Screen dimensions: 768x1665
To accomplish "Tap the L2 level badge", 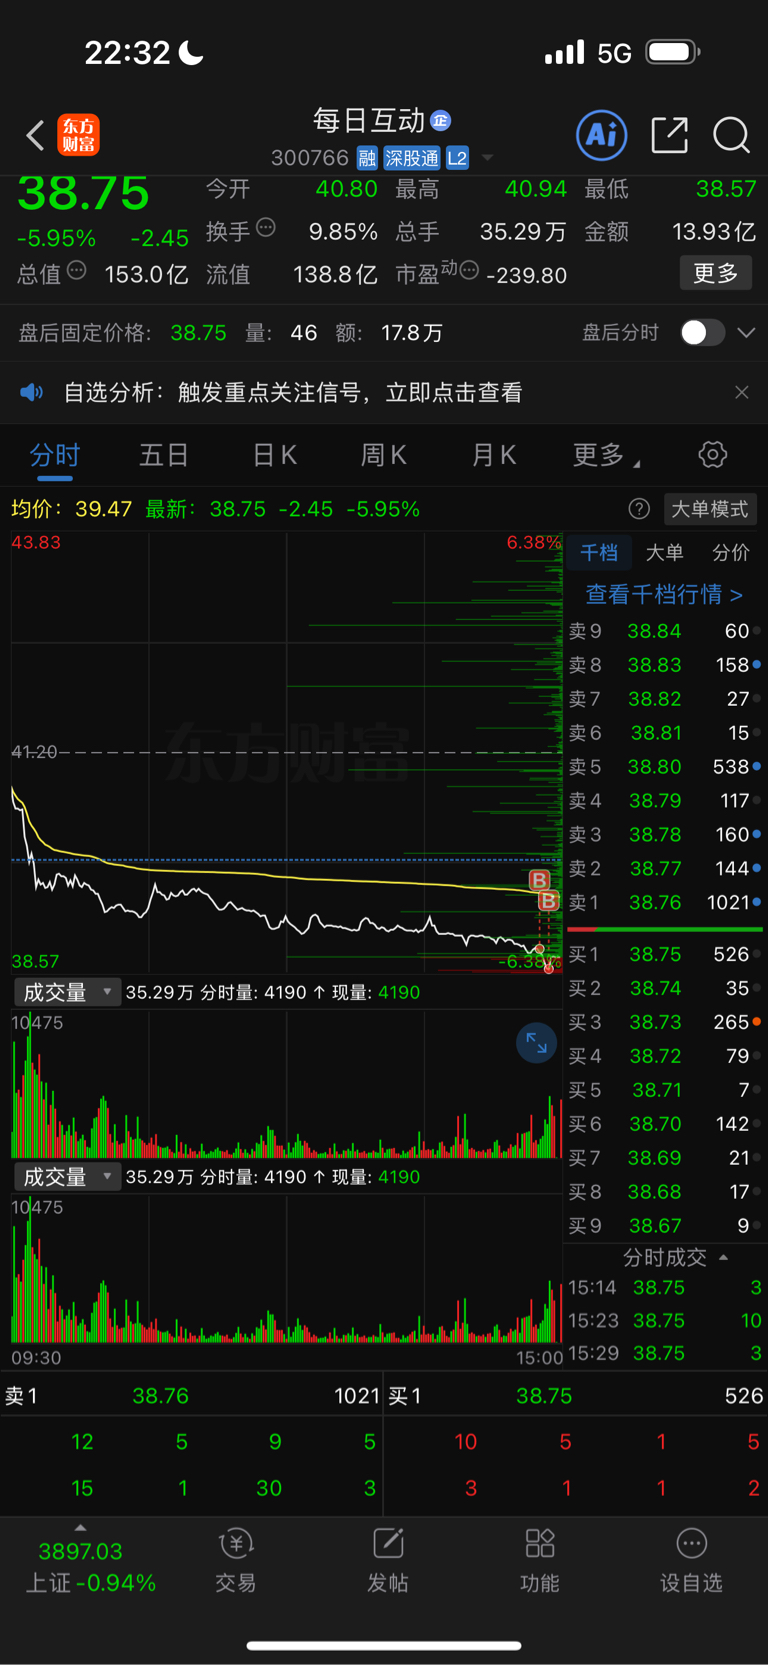I will pyautogui.click(x=457, y=158).
